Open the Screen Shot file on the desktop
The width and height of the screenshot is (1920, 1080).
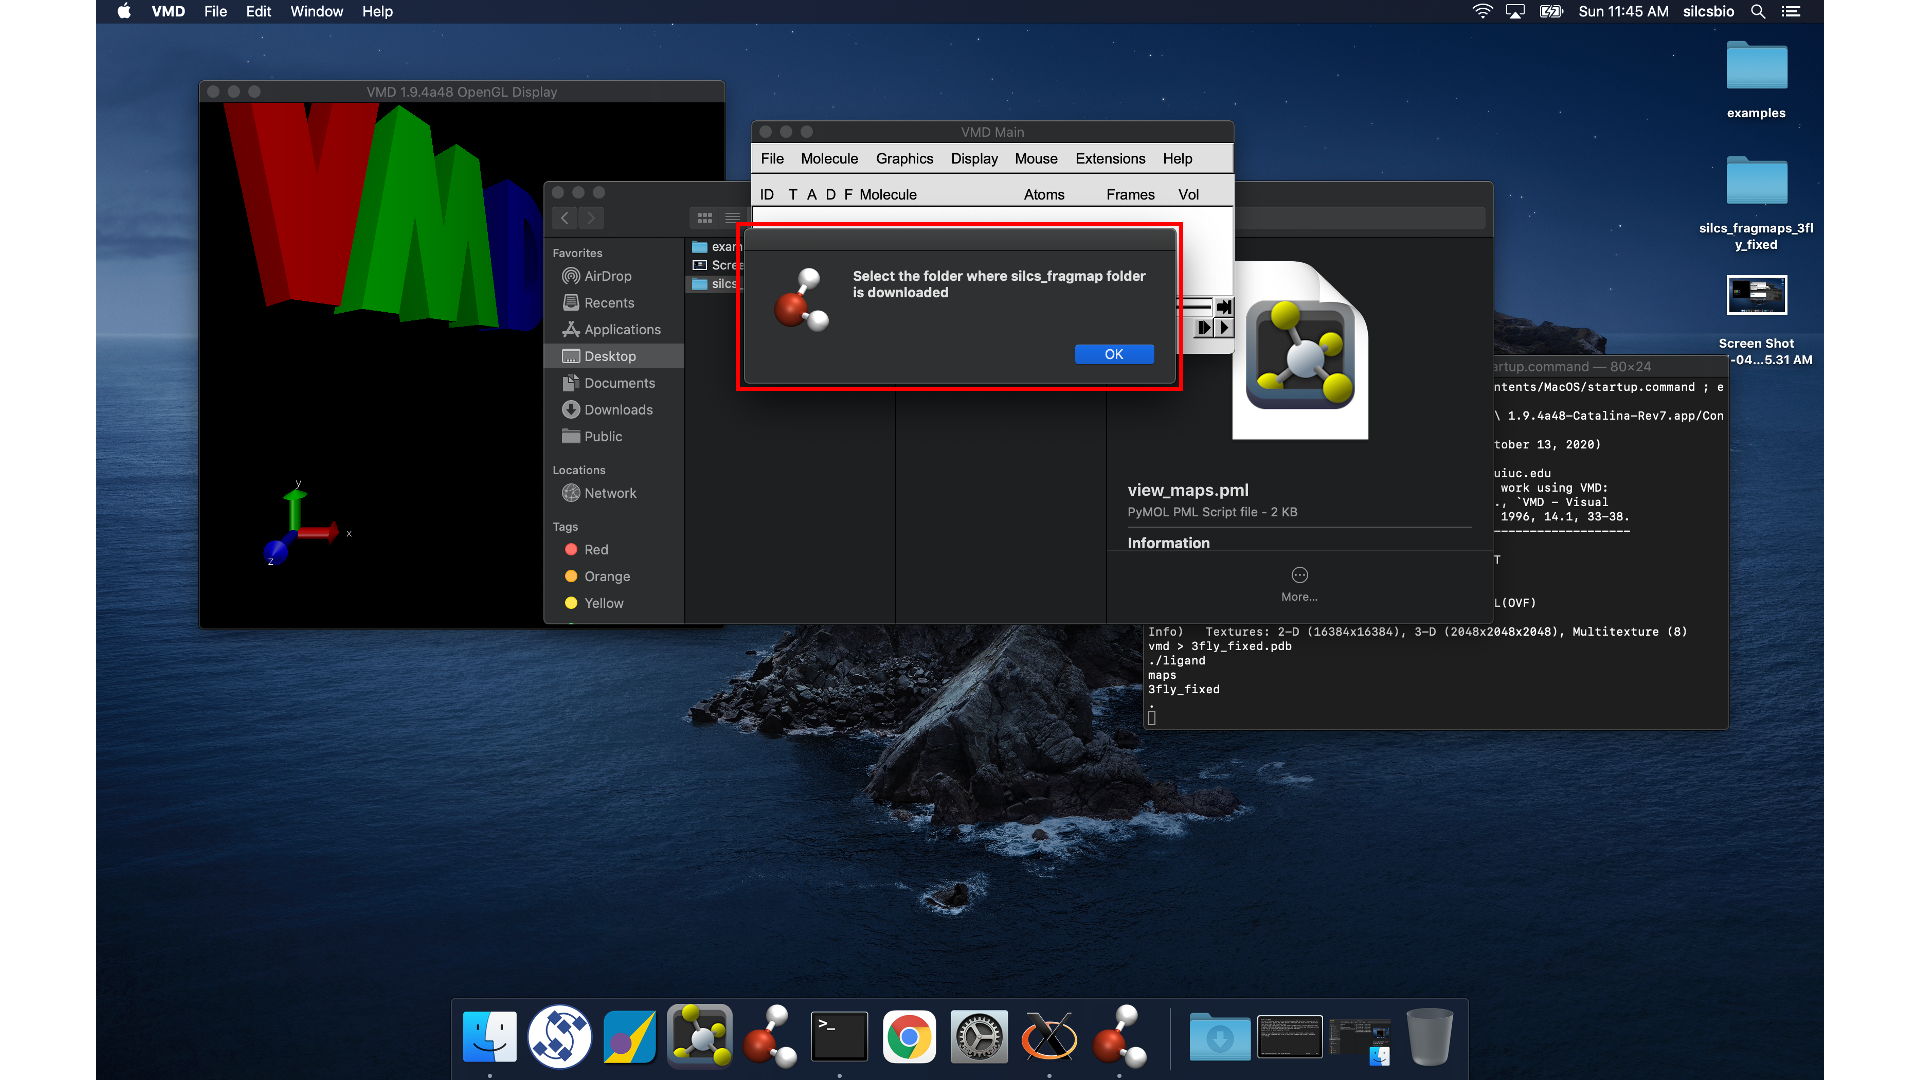pos(1756,320)
